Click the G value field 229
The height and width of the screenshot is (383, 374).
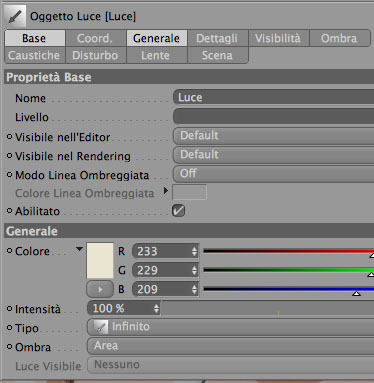pyautogui.click(x=161, y=270)
